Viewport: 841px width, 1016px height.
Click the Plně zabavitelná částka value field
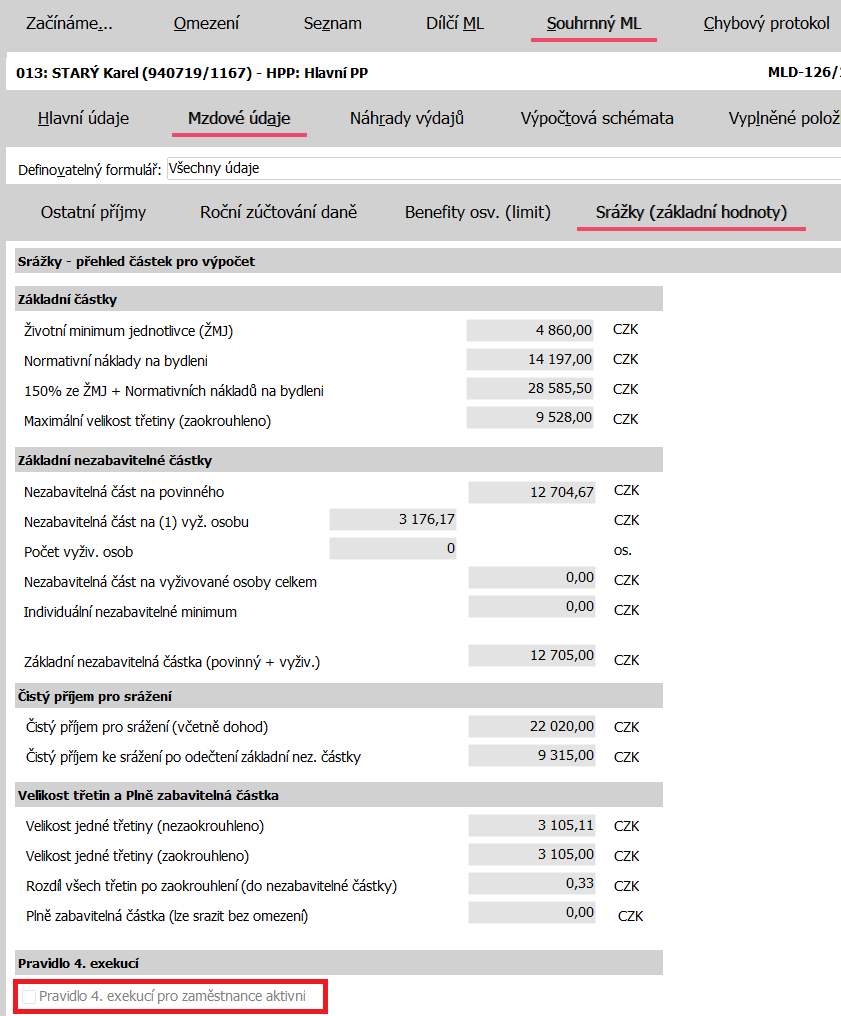coord(531,912)
